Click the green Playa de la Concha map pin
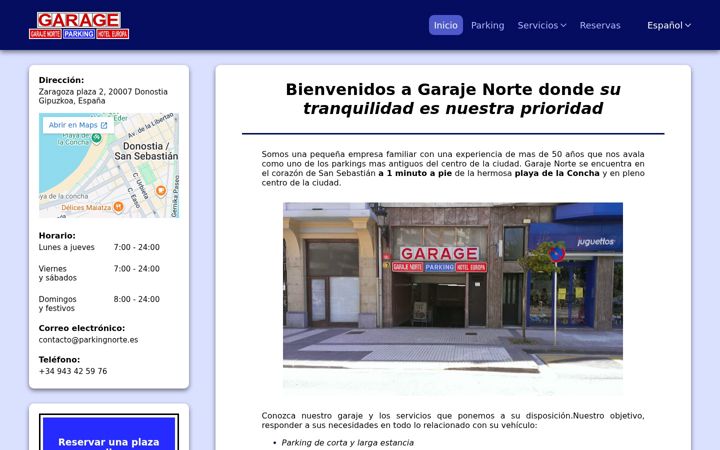This screenshot has height=450, width=720. (96, 138)
